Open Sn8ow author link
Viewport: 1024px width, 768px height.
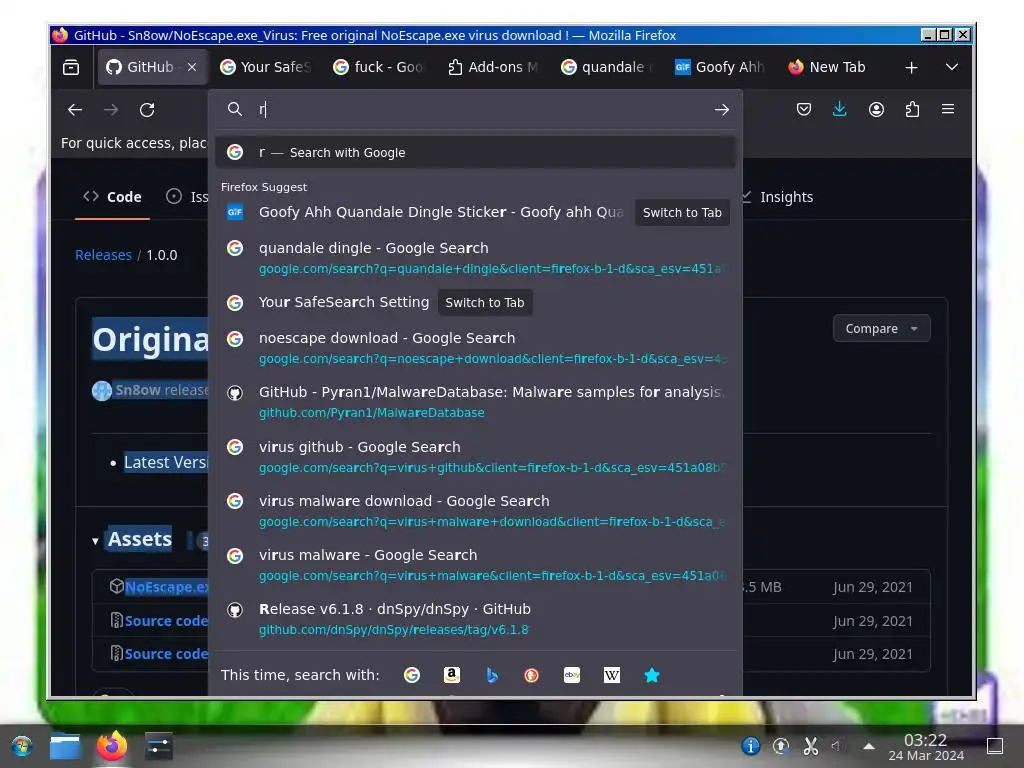coord(138,390)
